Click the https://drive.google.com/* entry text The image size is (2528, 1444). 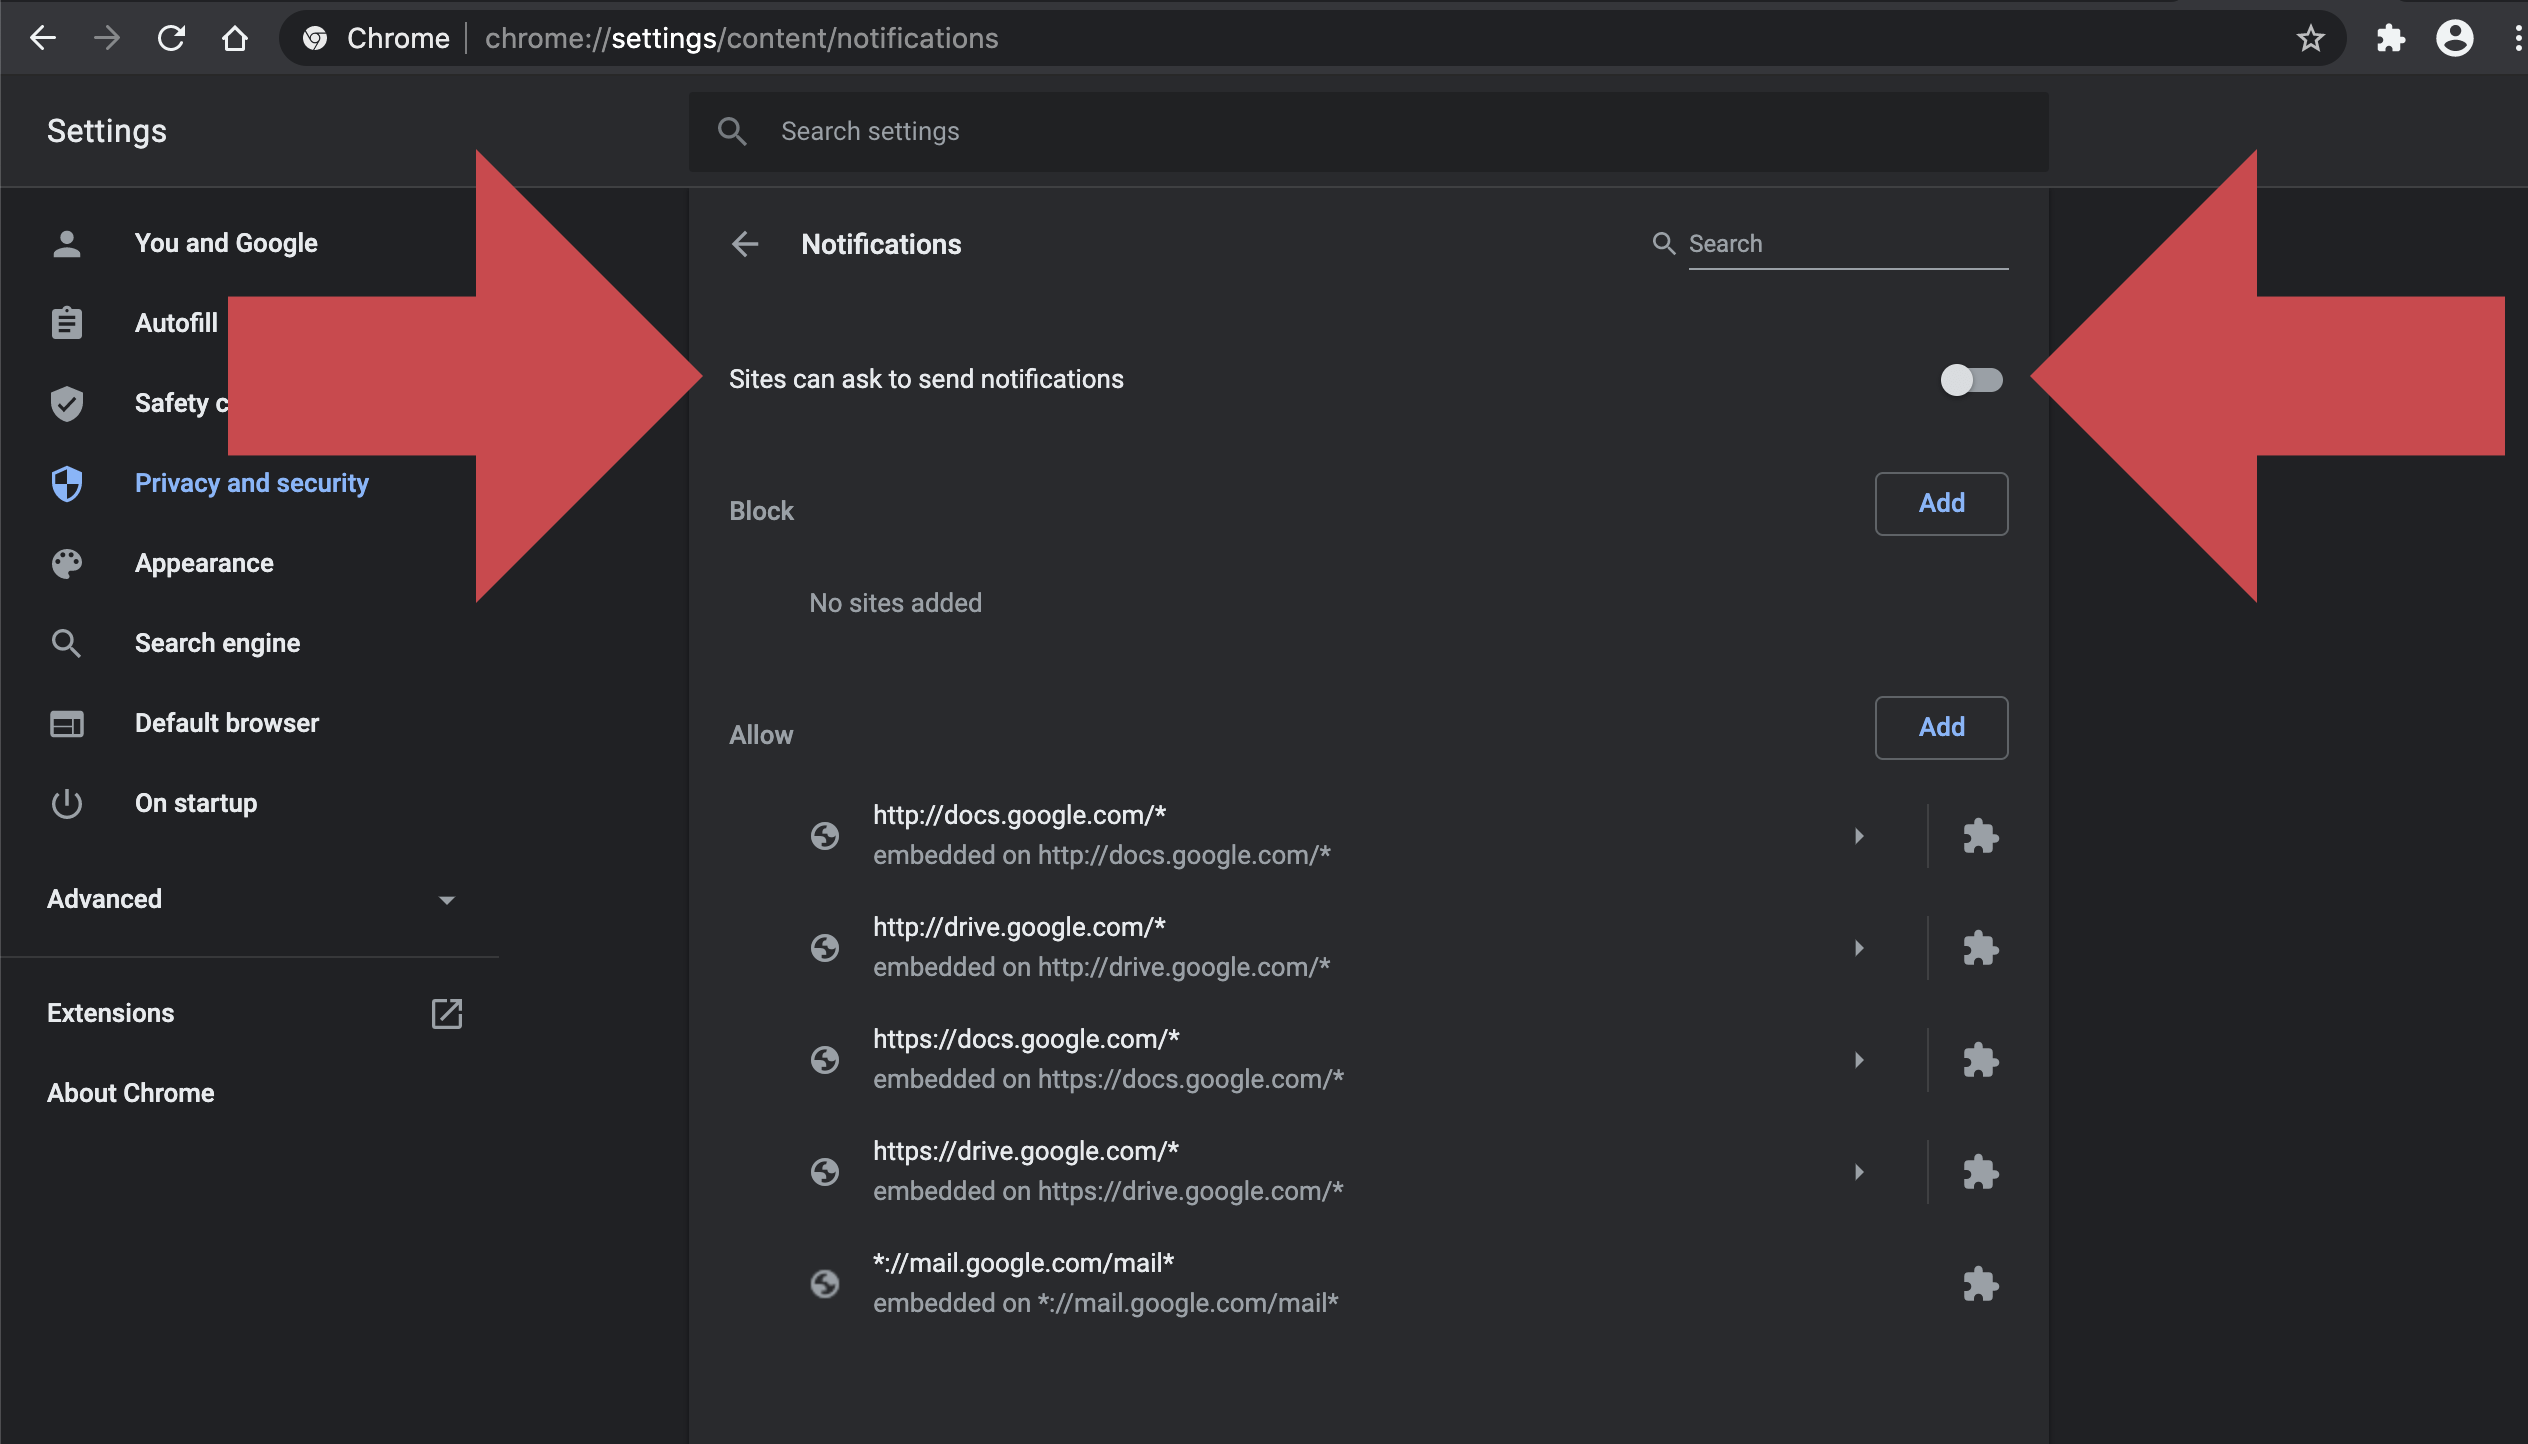click(x=1026, y=1151)
